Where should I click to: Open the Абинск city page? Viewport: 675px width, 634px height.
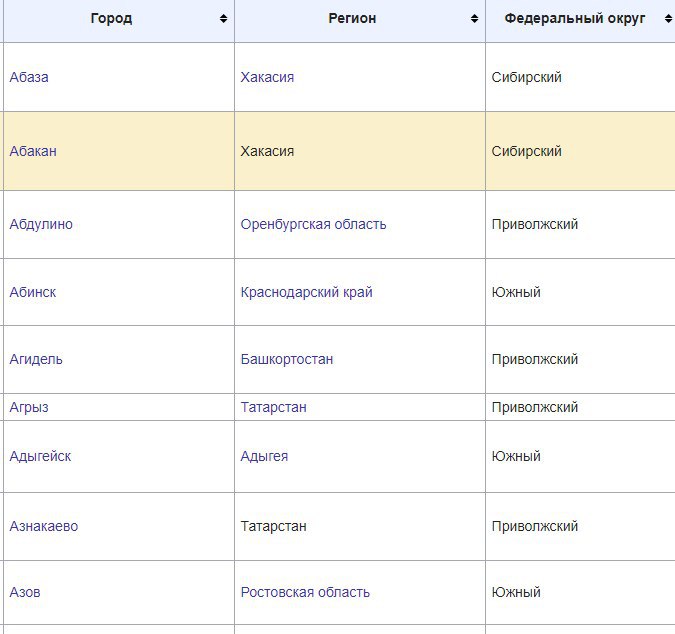(33, 293)
